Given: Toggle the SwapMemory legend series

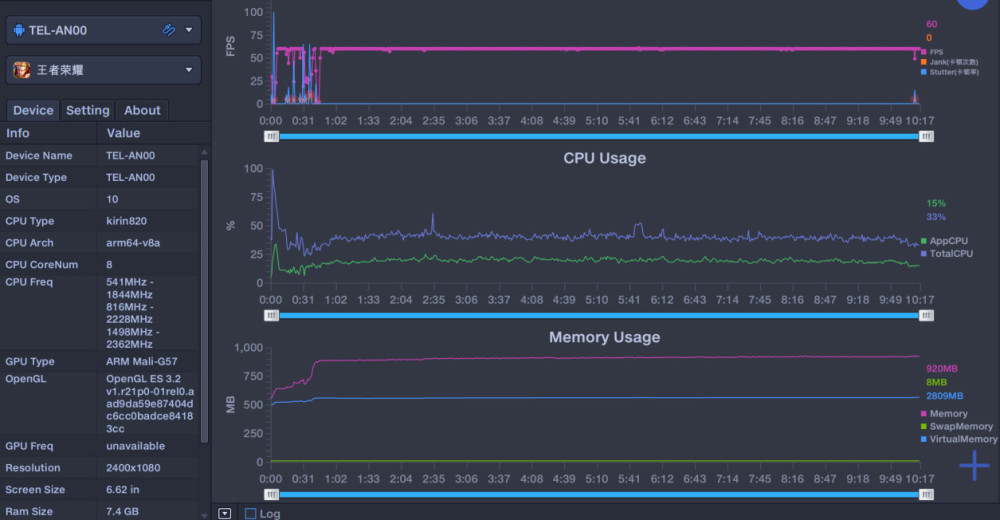Looking at the screenshot, I should tap(957, 426).
